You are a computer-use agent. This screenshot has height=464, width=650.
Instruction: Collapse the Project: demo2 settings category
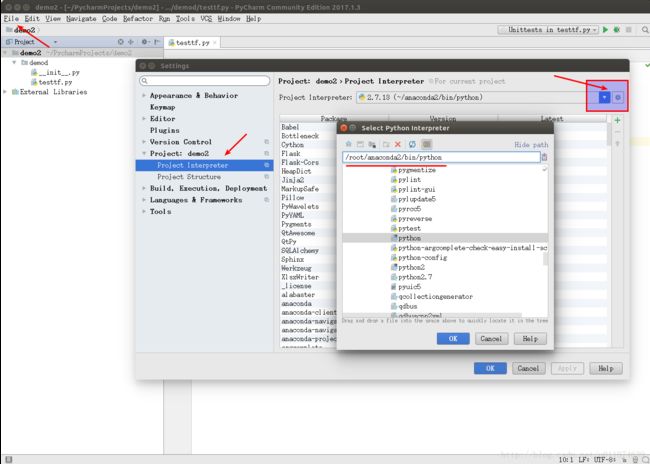[x=144, y=153]
